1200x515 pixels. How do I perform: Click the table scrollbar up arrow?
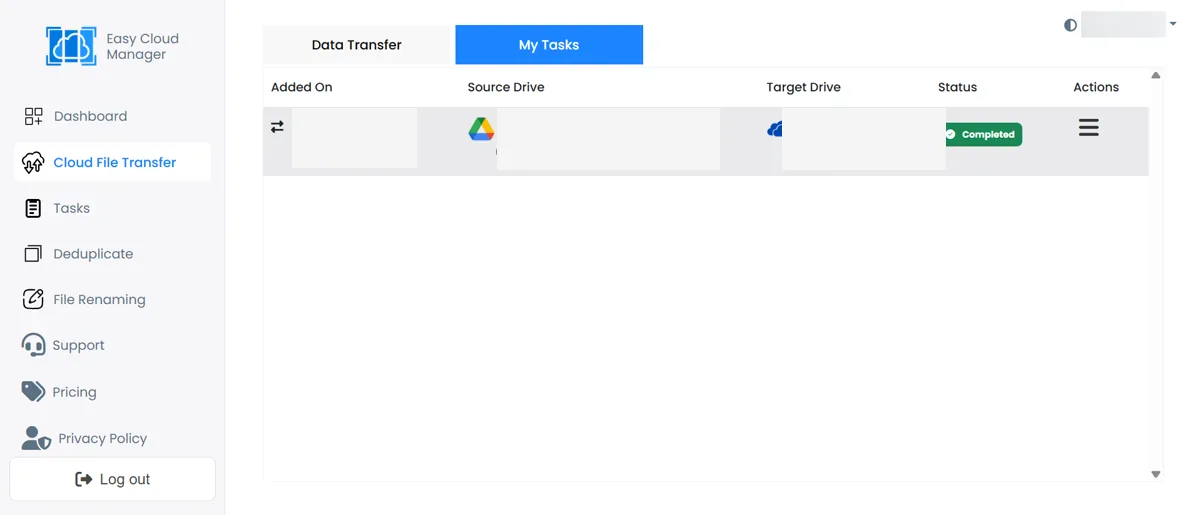point(1156,75)
